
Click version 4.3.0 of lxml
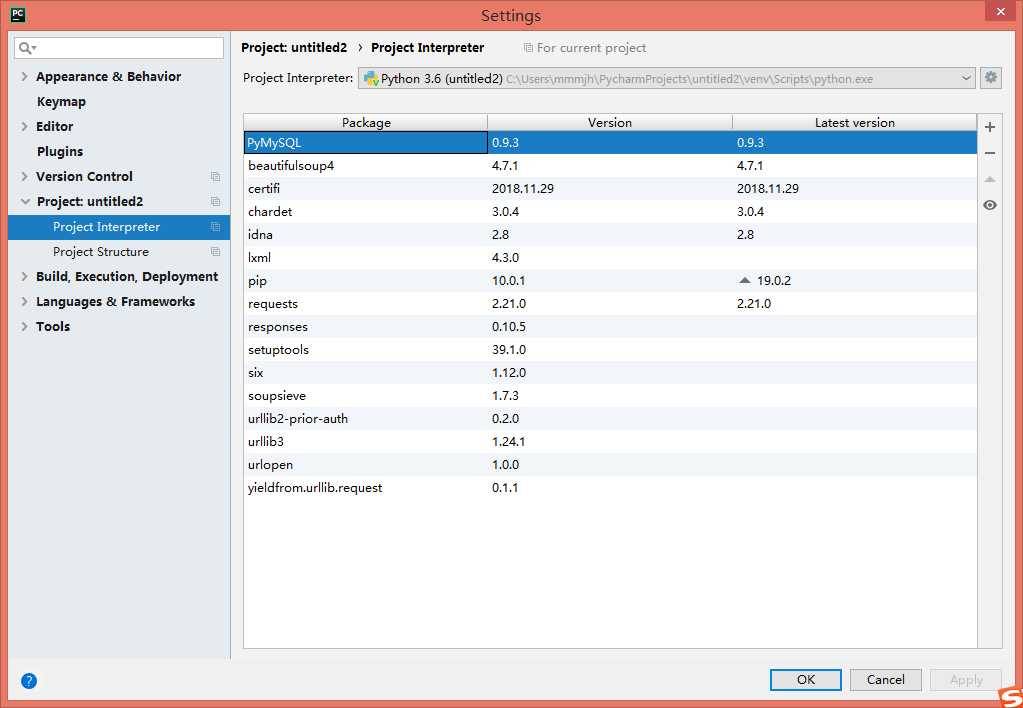pyautogui.click(x=506, y=258)
